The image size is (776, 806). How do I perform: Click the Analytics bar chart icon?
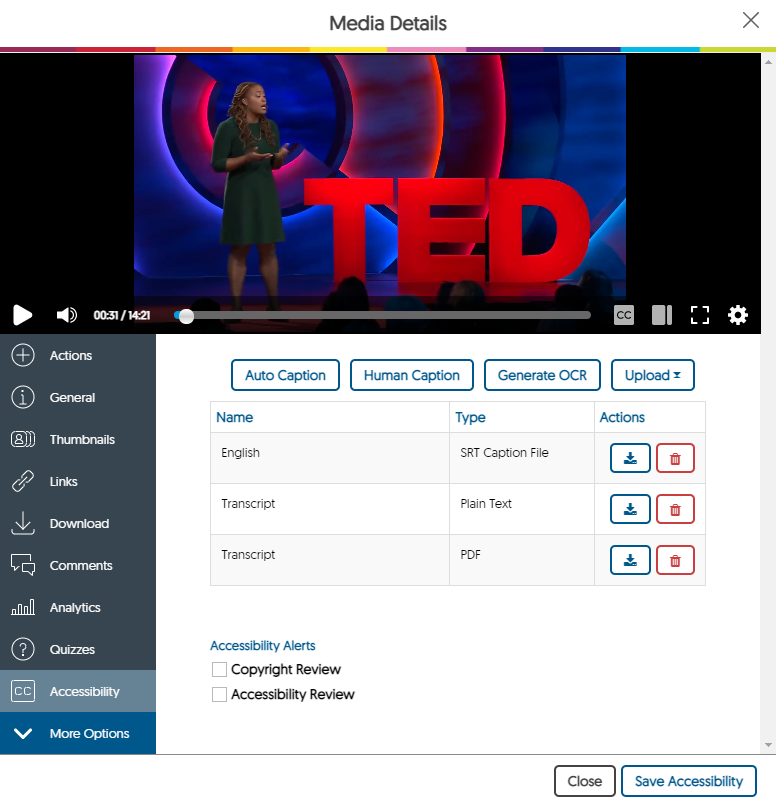click(x=23, y=607)
